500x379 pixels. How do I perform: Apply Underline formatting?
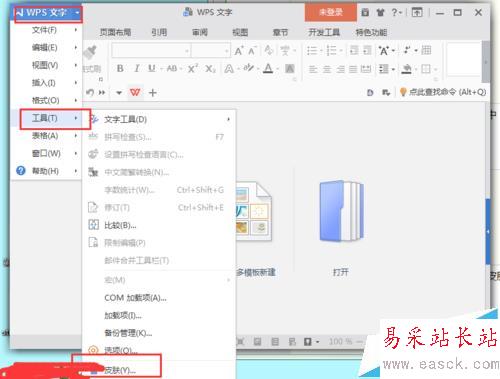point(152,69)
